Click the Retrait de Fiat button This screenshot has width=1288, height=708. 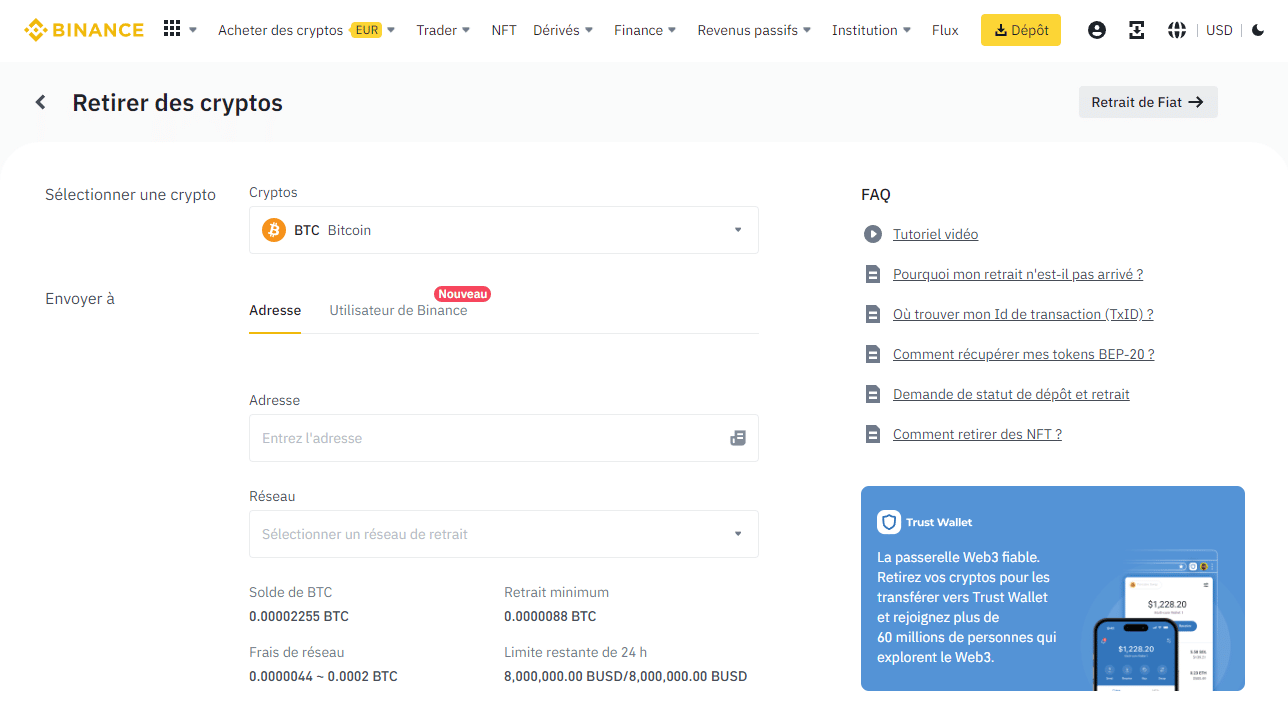pos(1147,102)
